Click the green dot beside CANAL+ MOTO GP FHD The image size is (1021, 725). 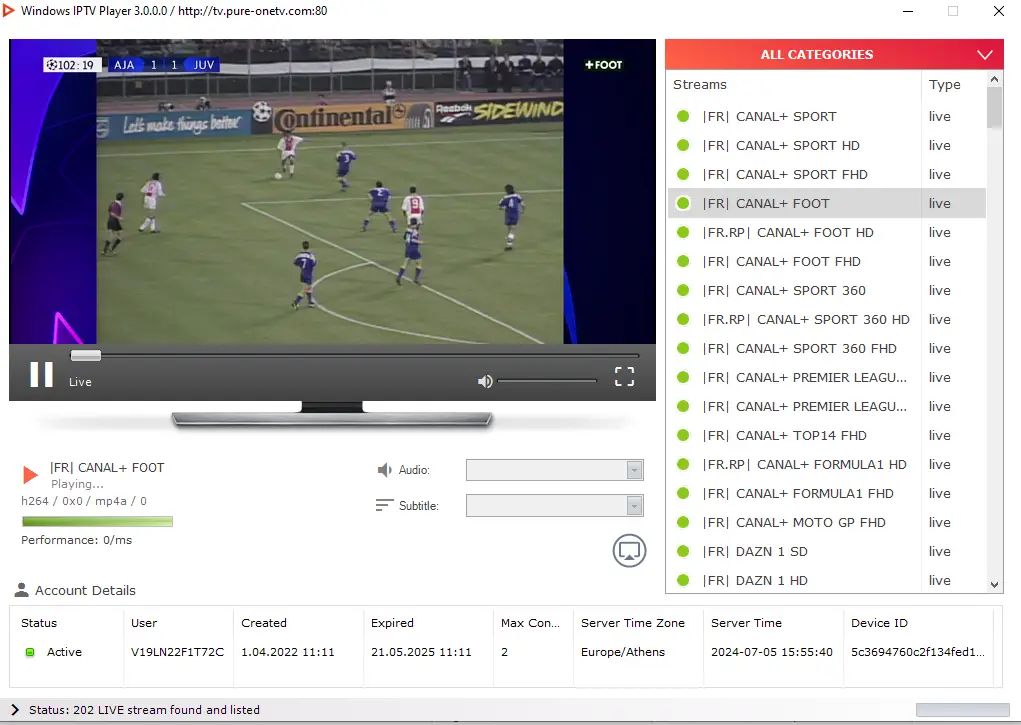click(x=683, y=522)
